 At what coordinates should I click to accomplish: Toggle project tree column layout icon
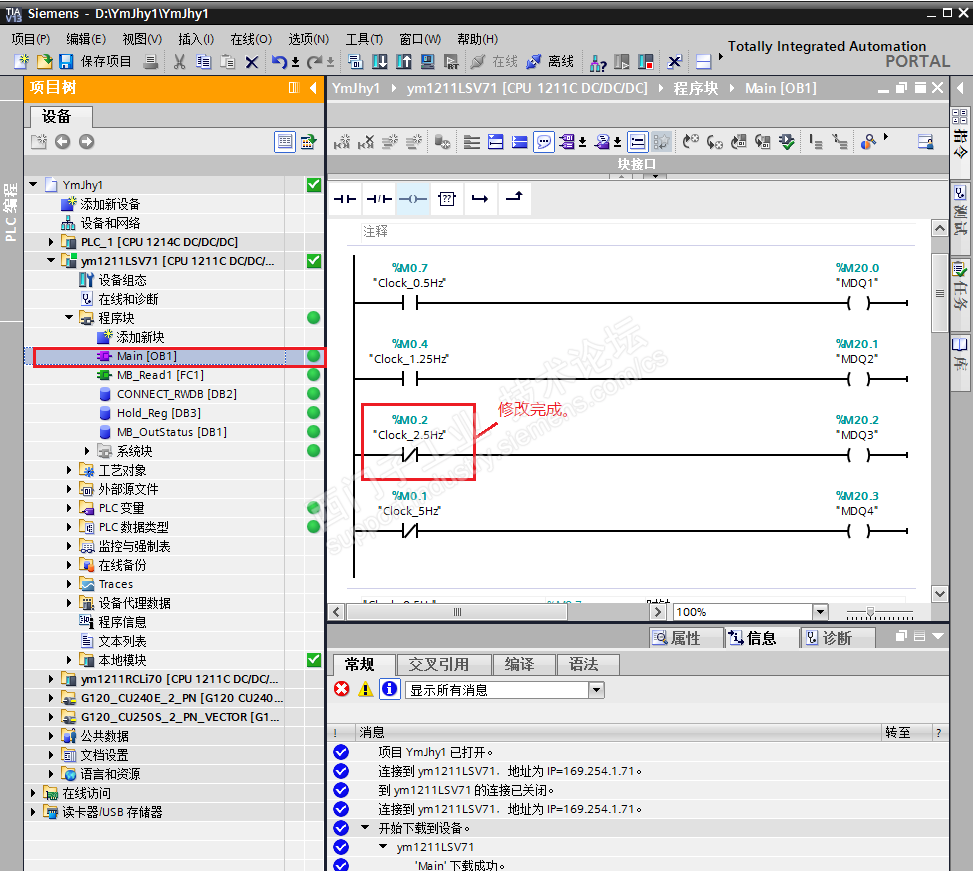[x=294, y=88]
